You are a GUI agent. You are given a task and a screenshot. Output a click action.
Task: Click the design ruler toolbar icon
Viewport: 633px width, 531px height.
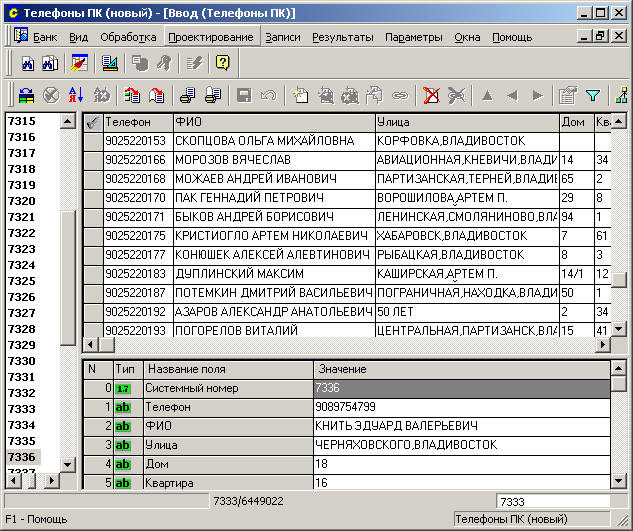point(110,63)
